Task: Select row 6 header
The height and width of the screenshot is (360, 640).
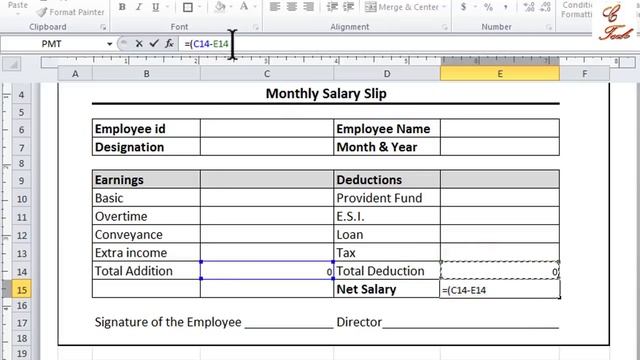Action: point(21,129)
